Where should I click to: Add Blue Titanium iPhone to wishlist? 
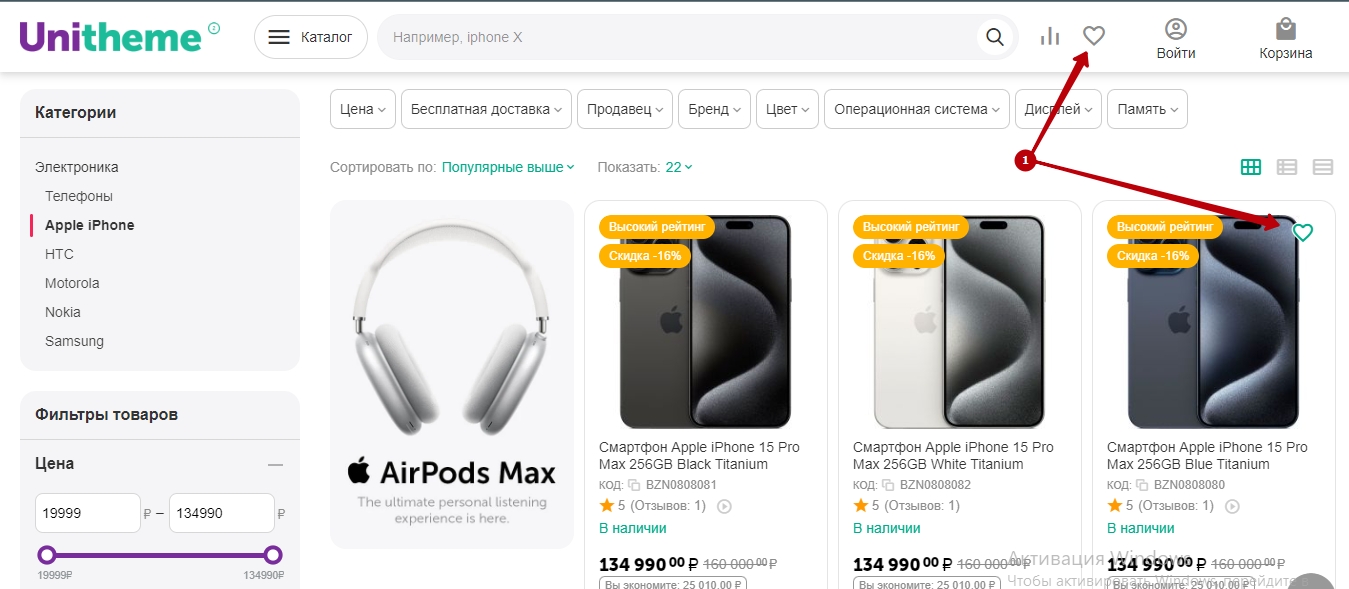pos(1302,233)
